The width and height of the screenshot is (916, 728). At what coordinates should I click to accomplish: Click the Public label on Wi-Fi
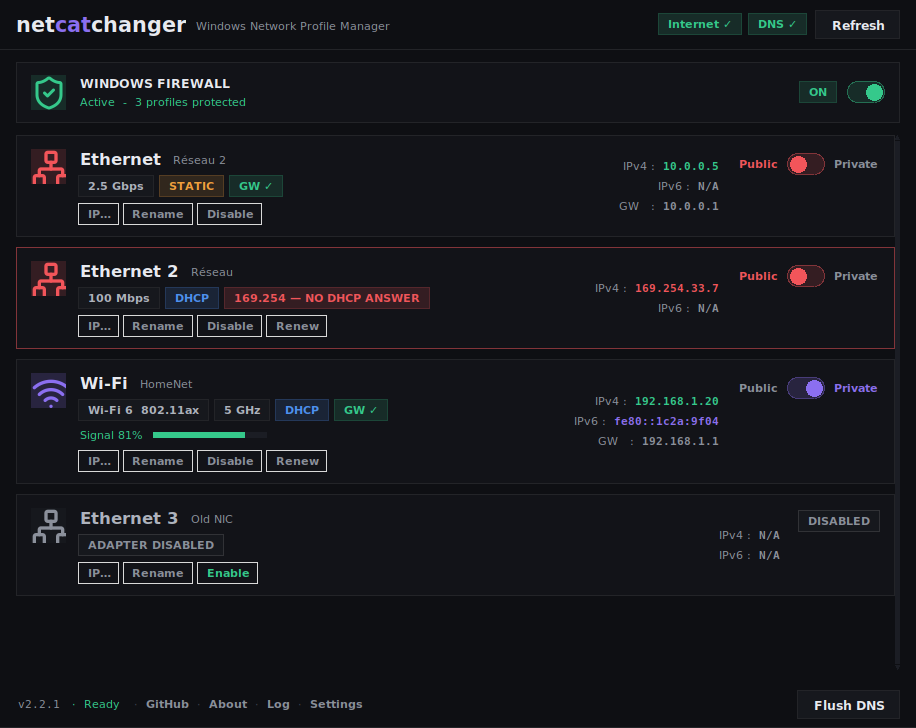pyautogui.click(x=758, y=389)
